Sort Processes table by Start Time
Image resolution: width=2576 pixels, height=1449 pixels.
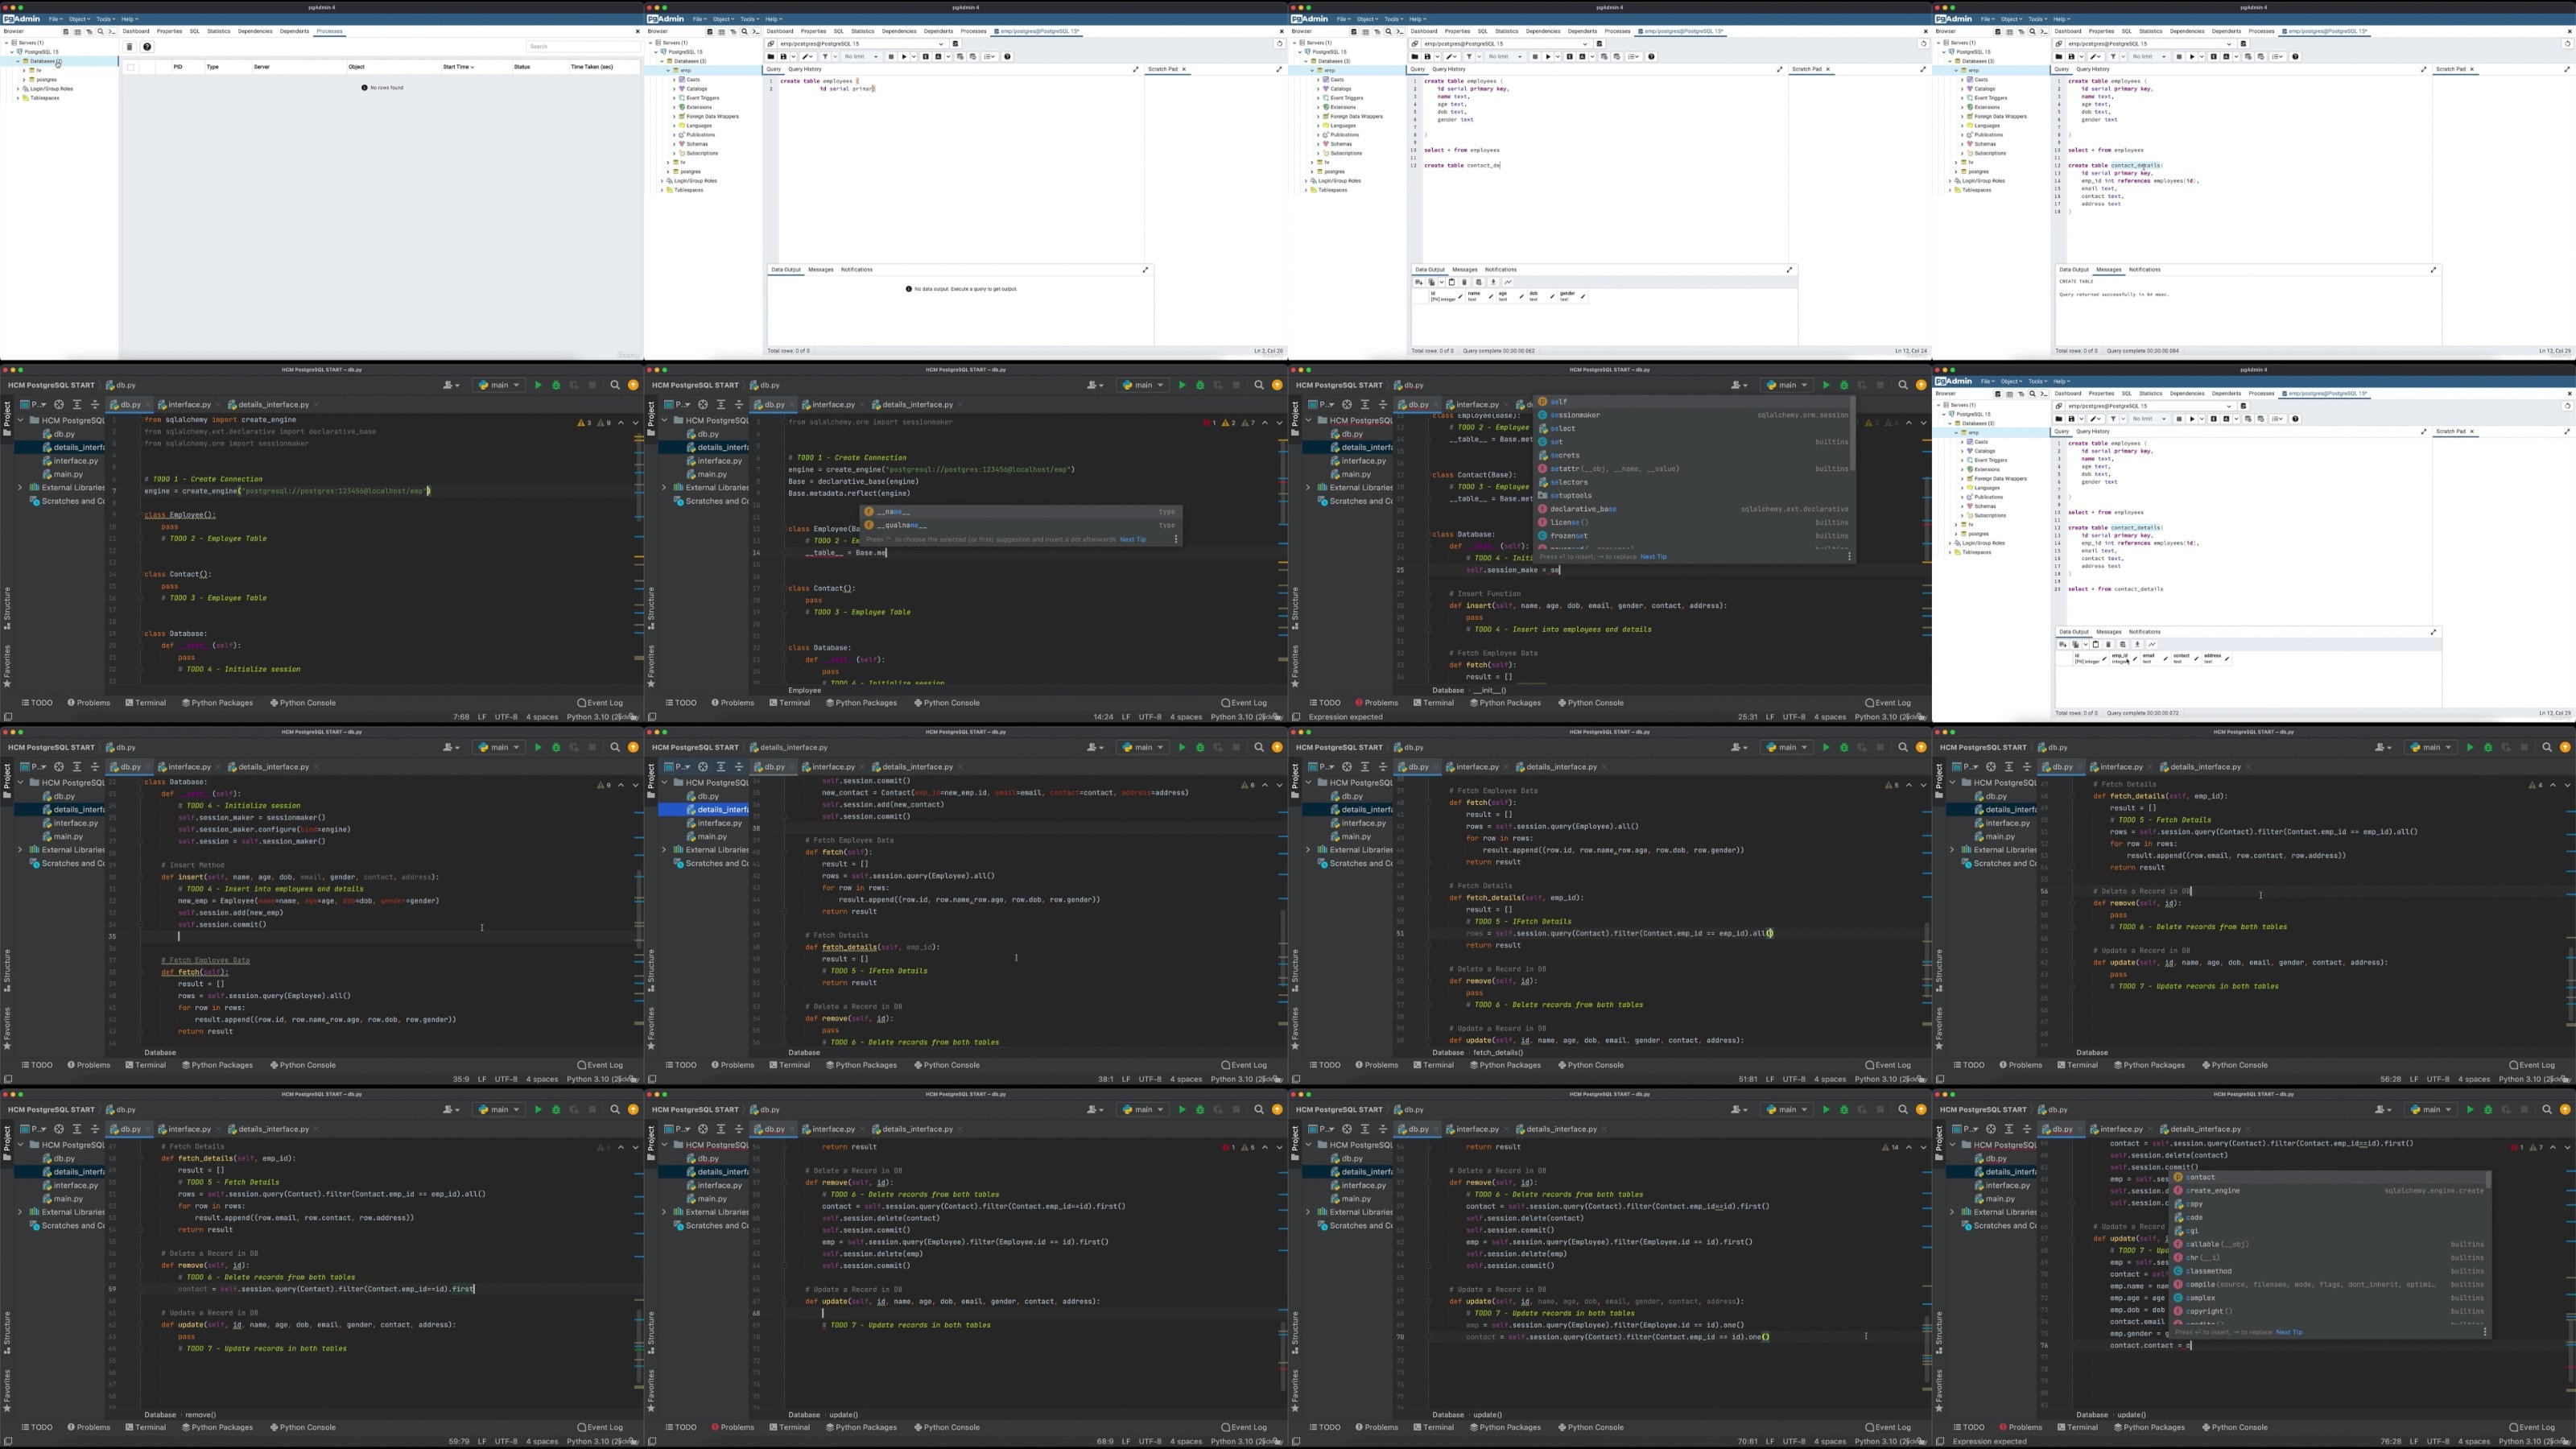[x=458, y=67]
